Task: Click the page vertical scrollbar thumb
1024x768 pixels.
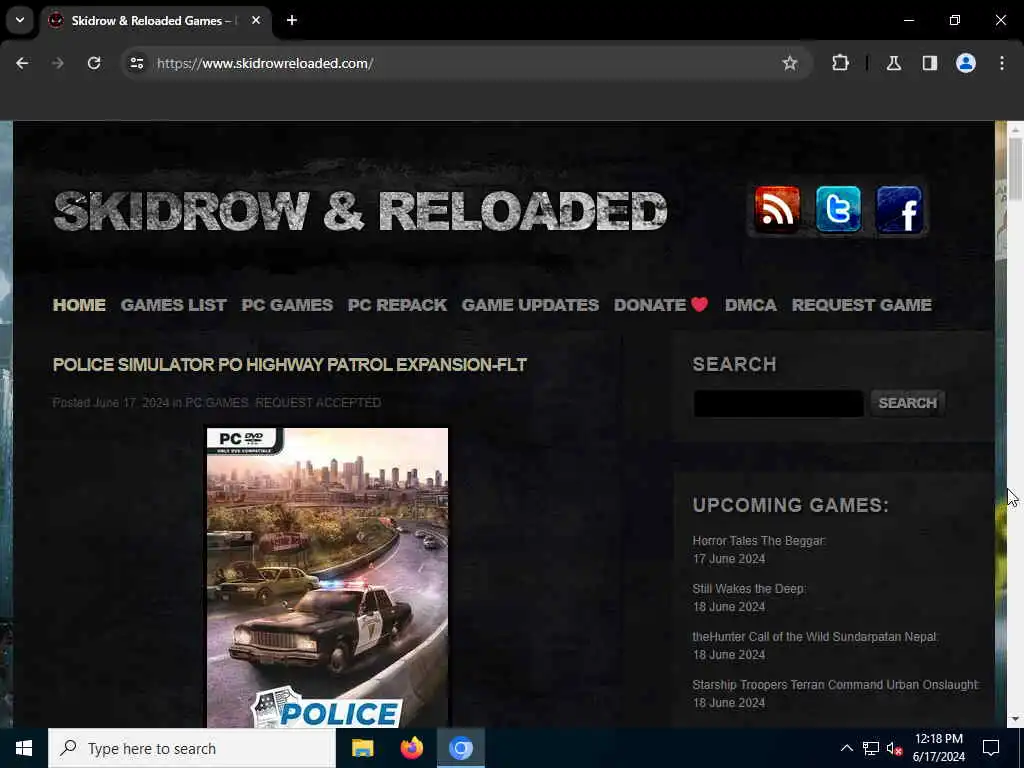Action: tap(1015, 168)
